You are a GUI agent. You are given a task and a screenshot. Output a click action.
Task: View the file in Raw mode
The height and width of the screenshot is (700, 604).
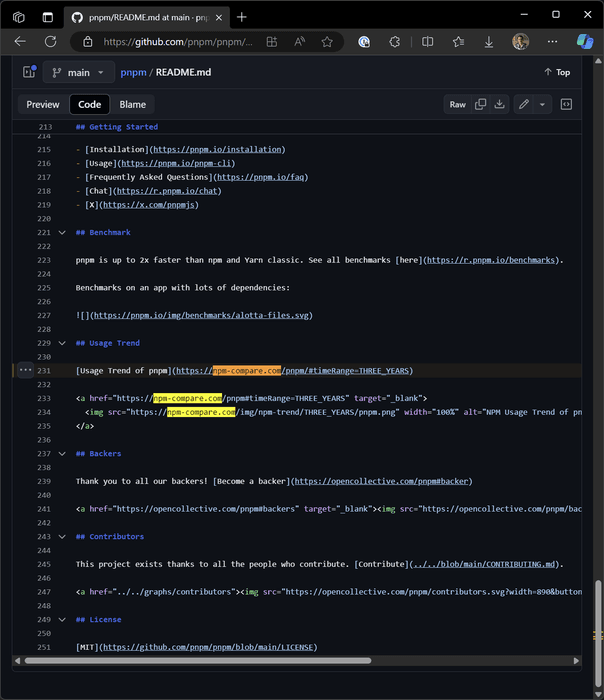pos(457,104)
